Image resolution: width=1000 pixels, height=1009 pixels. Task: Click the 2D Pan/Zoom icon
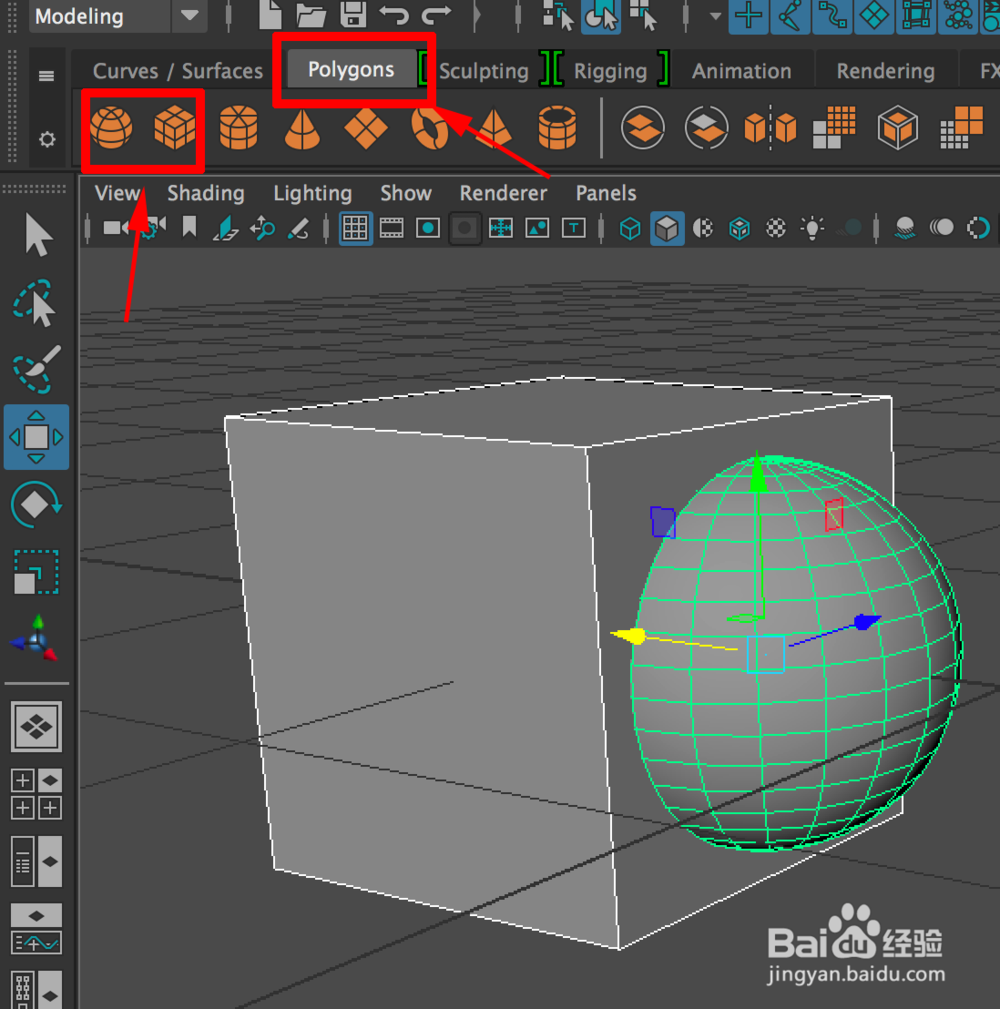coord(263,228)
